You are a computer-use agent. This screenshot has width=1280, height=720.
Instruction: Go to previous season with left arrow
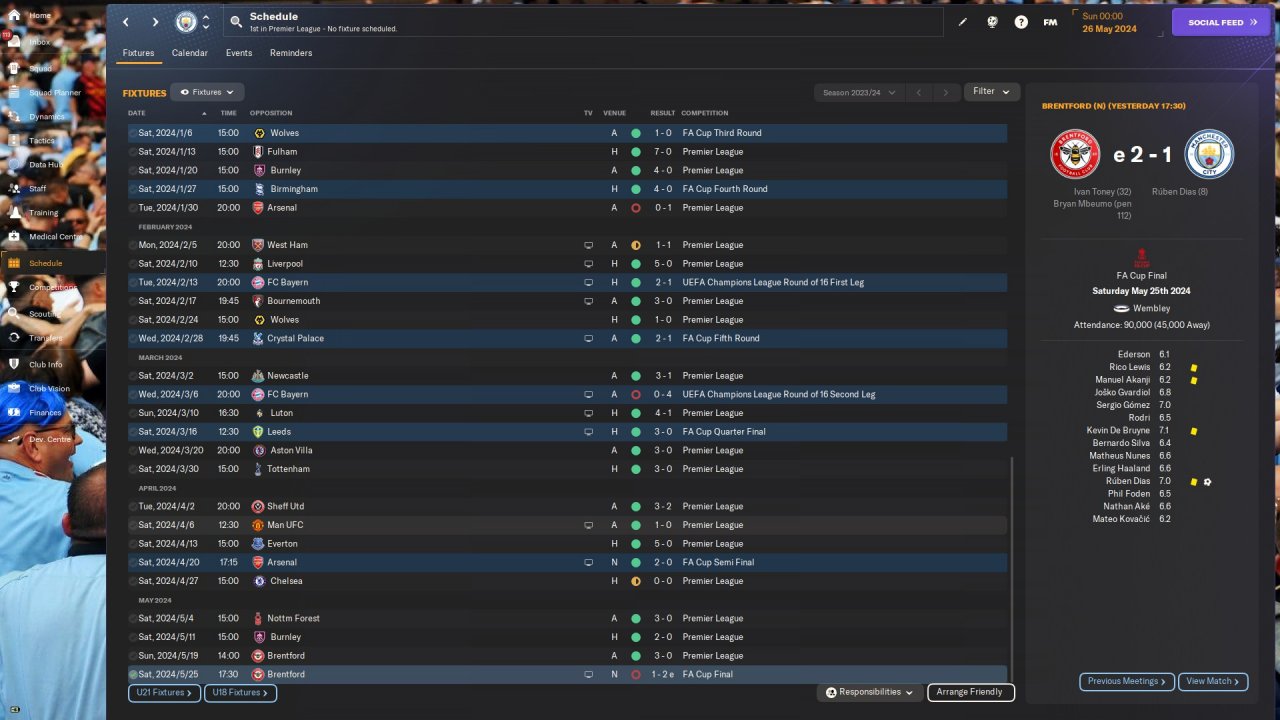coord(919,92)
